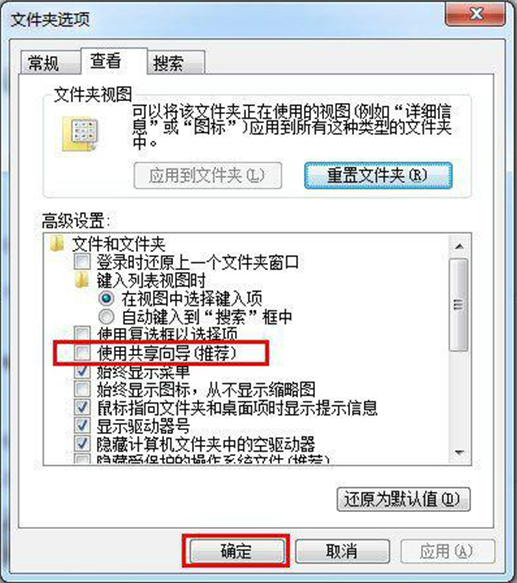
Task: Uncheck 隐藏计算机文件夹中的空驱动器 checkbox
Action: tap(82, 444)
